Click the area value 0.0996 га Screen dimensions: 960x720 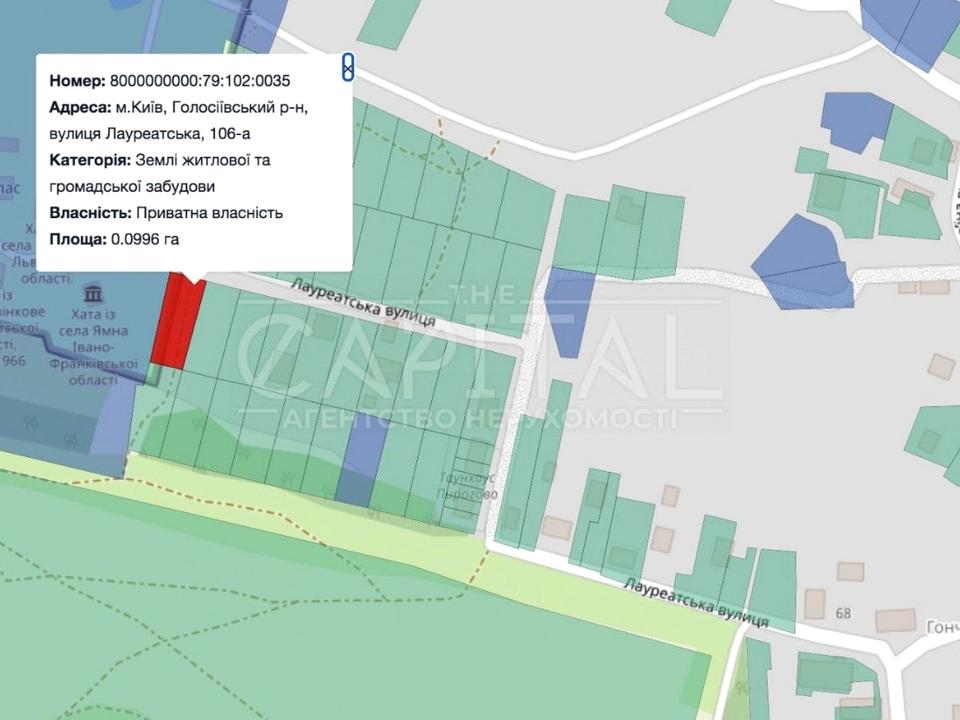(x=143, y=239)
